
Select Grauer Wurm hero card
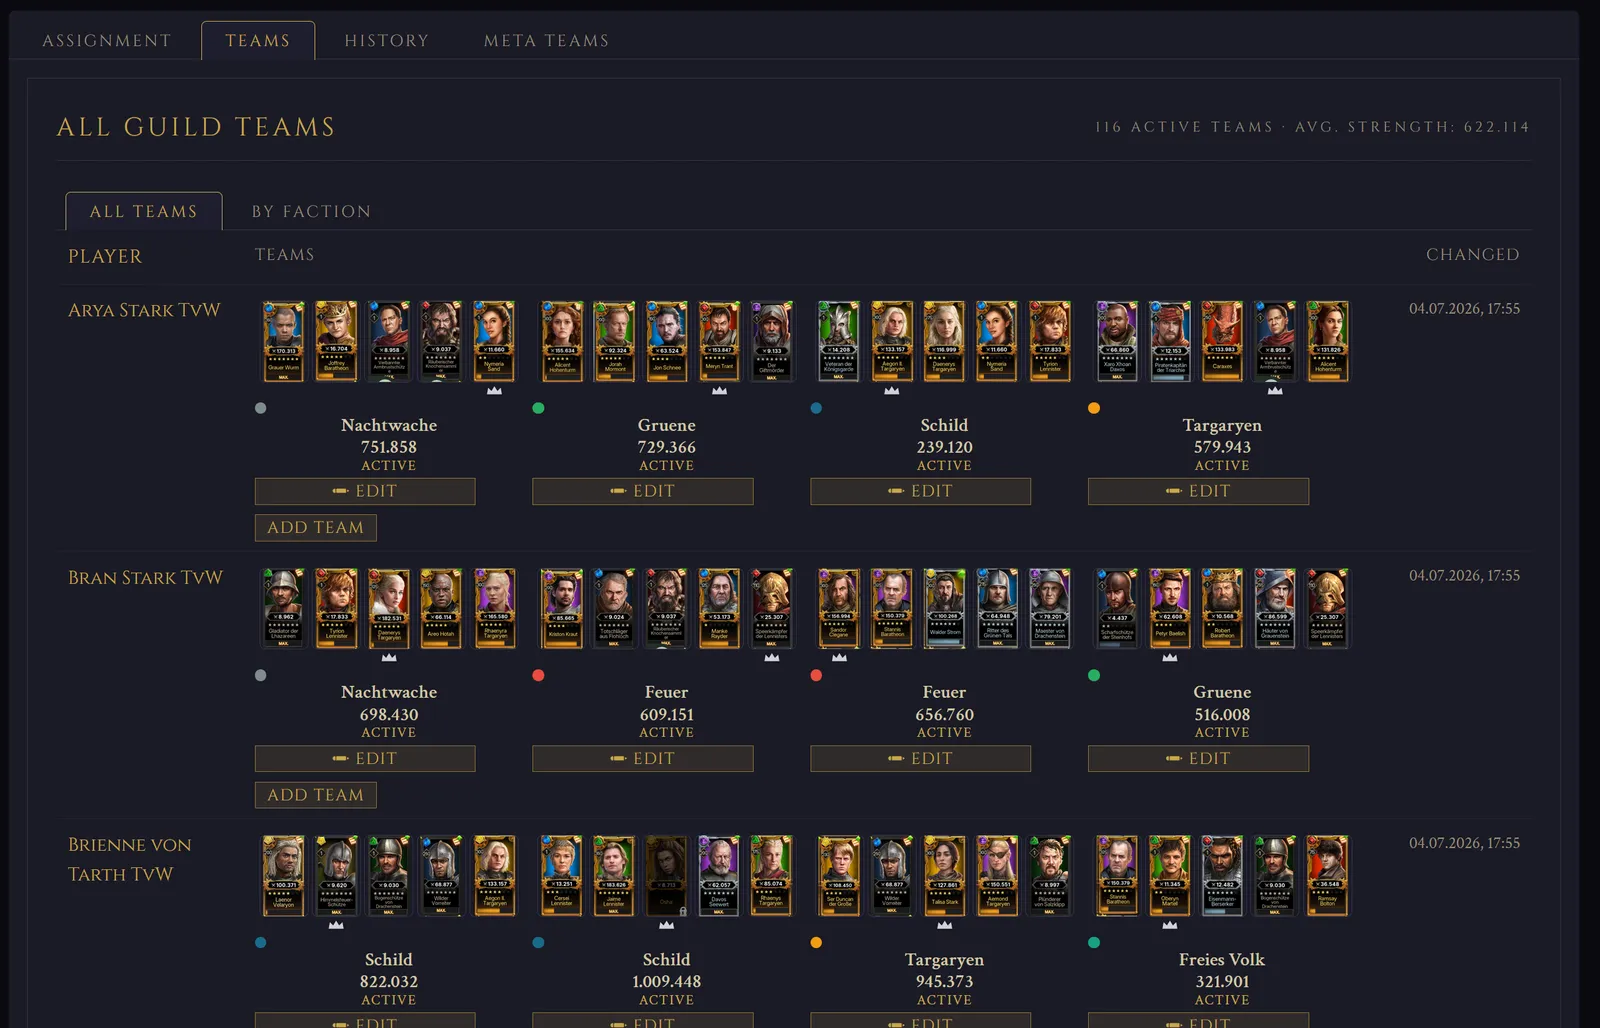(x=284, y=341)
